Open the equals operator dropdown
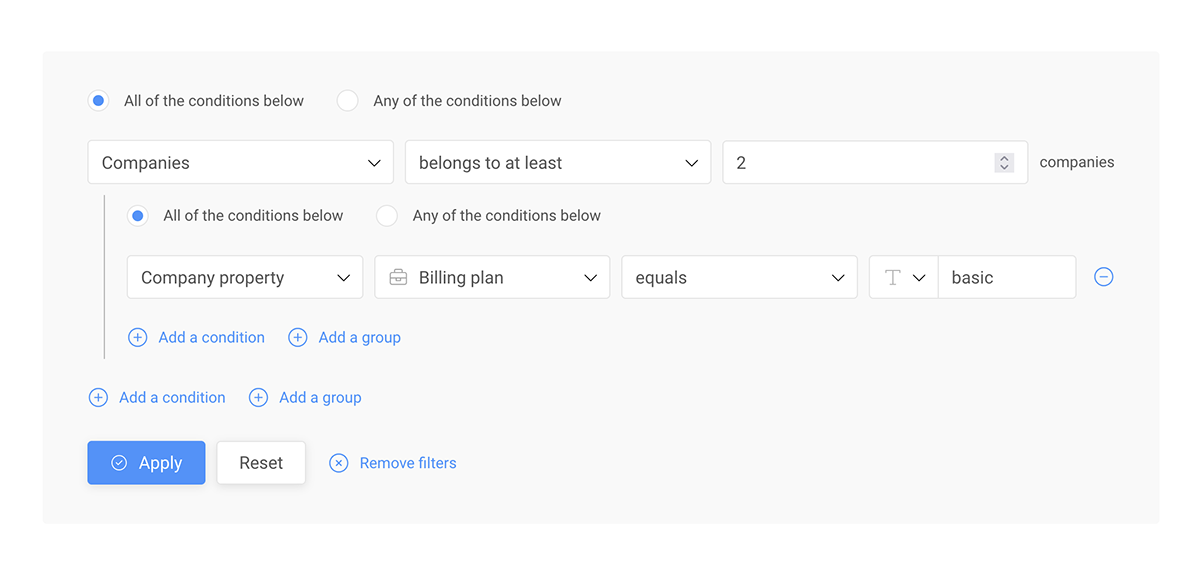 [740, 277]
